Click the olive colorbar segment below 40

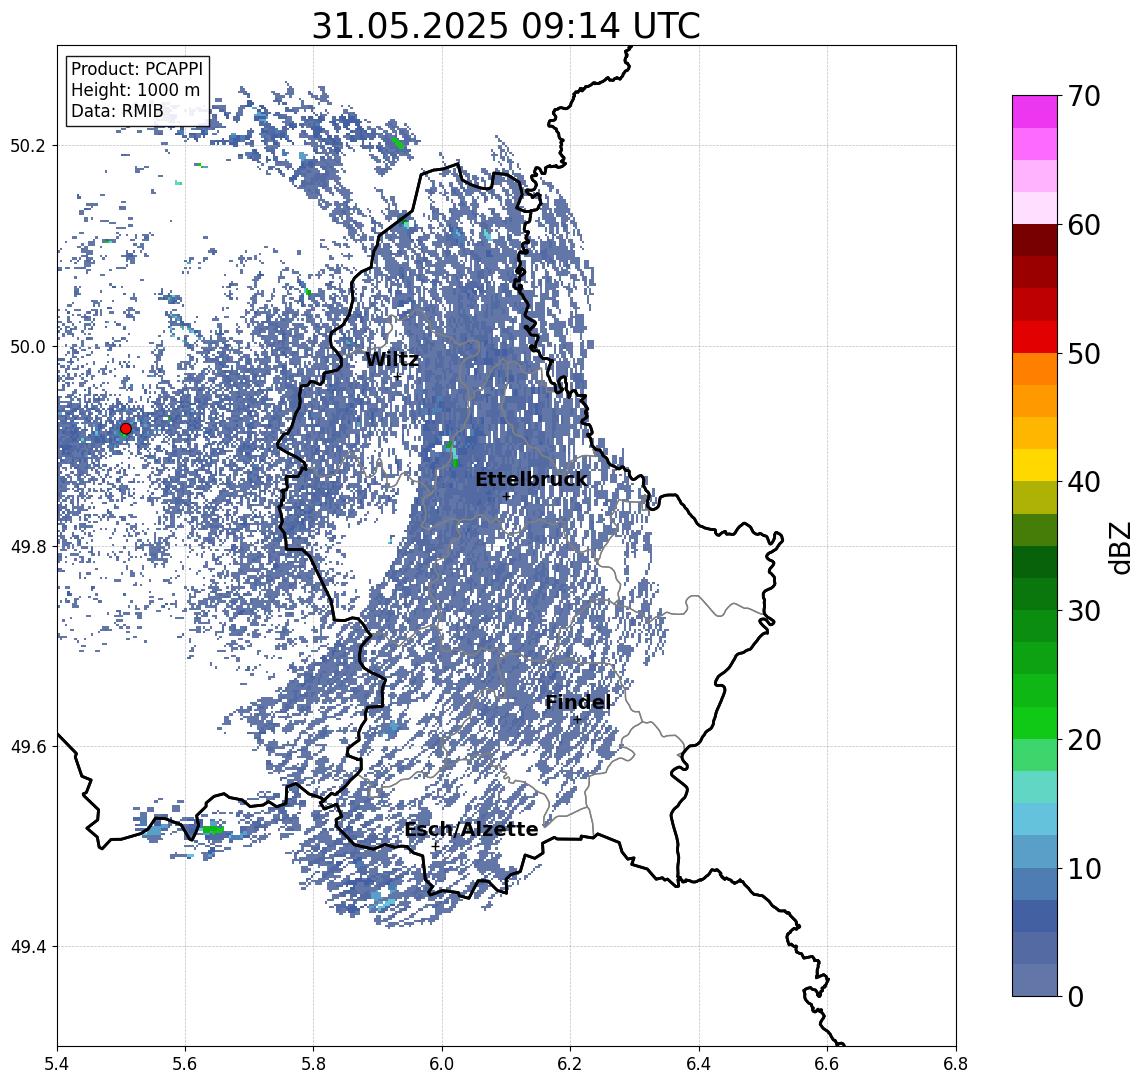coord(1035,497)
